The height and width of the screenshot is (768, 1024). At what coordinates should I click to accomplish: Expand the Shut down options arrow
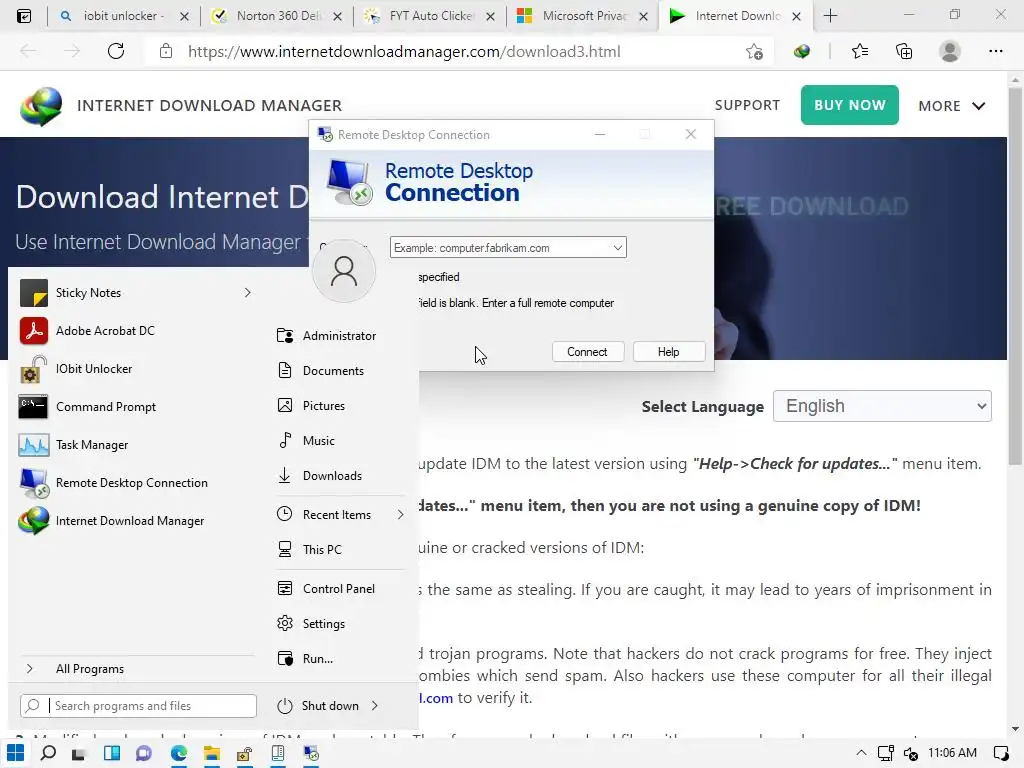375,705
